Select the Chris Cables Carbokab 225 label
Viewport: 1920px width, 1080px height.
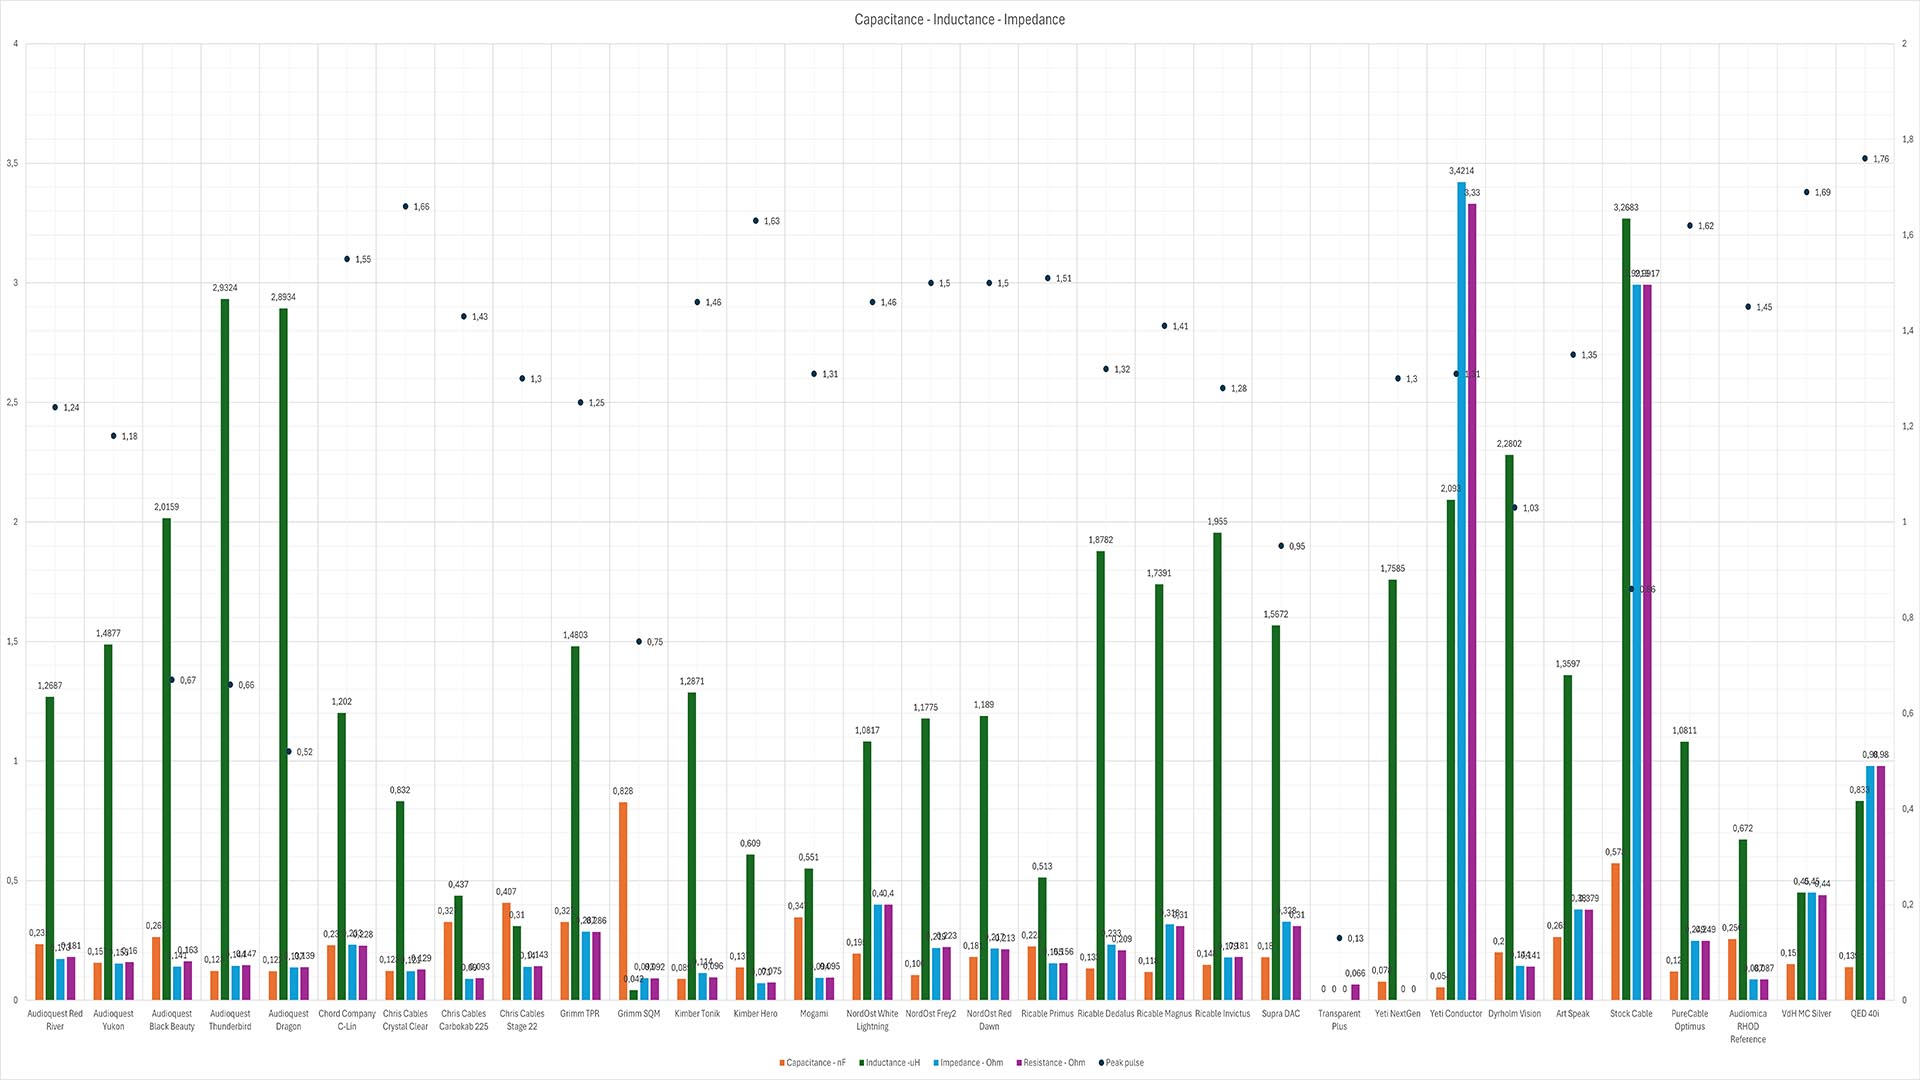point(464,1020)
